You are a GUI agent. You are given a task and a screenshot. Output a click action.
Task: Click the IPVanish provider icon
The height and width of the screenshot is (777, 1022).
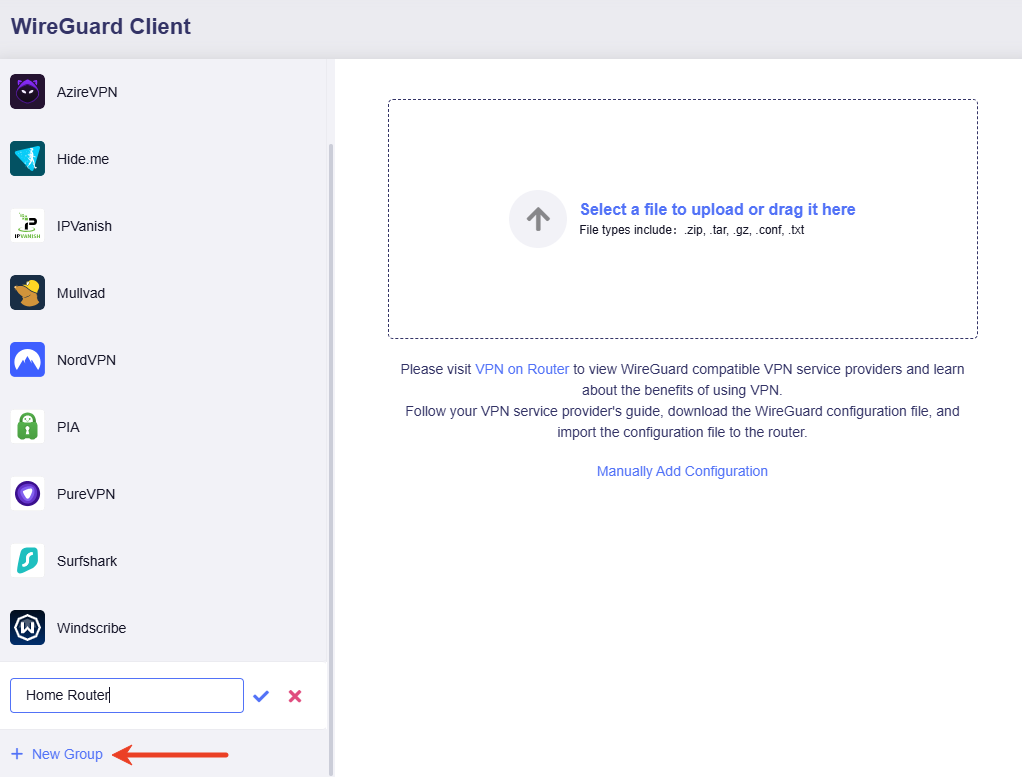pyautogui.click(x=27, y=225)
